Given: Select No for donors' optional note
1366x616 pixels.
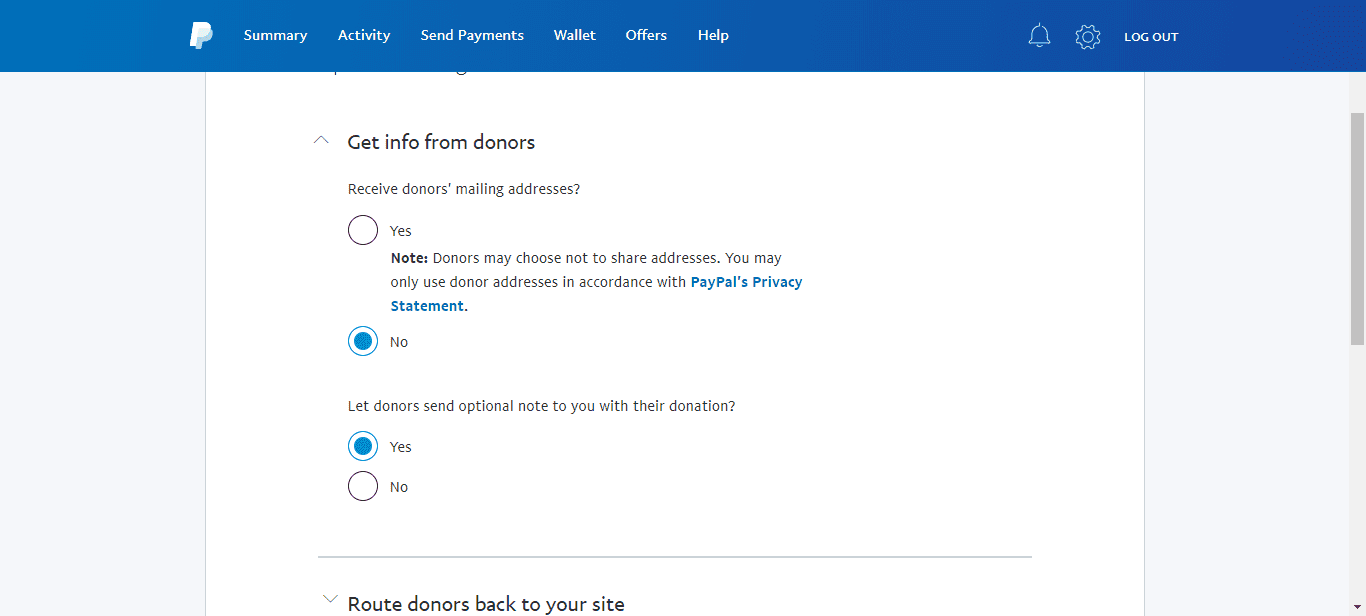Looking at the screenshot, I should coord(363,487).
